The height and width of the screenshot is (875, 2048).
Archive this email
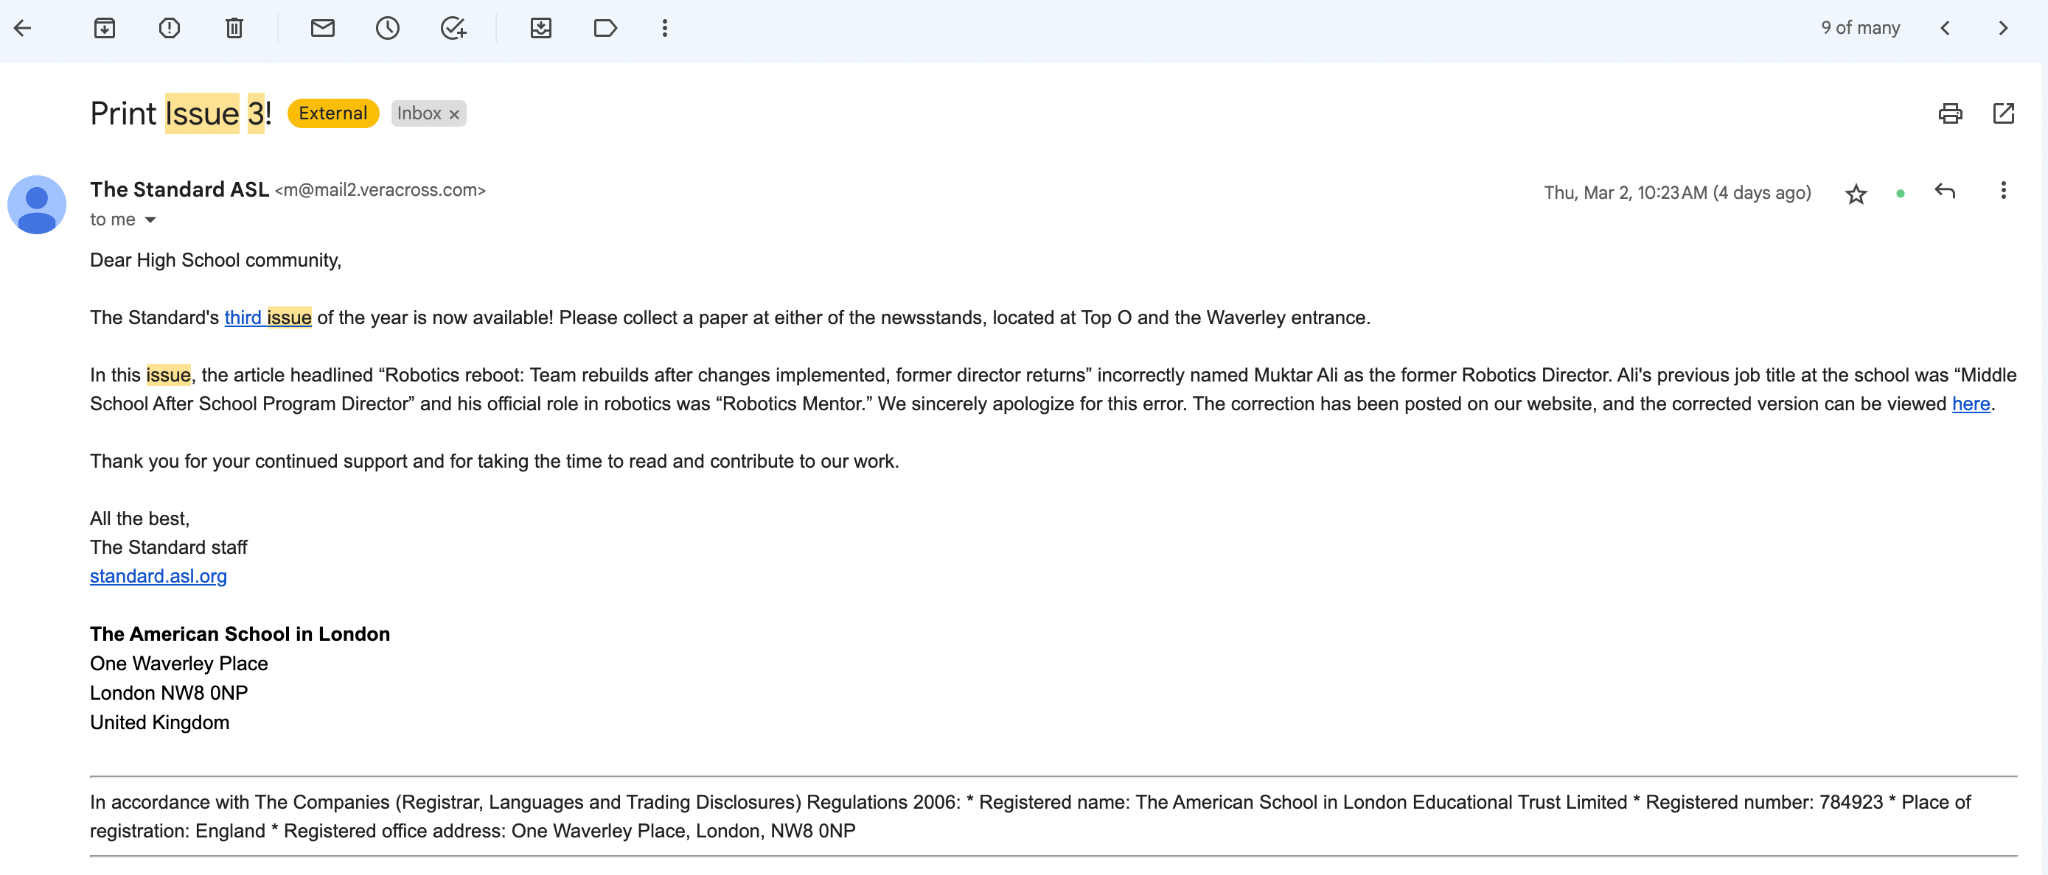pos(104,28)
